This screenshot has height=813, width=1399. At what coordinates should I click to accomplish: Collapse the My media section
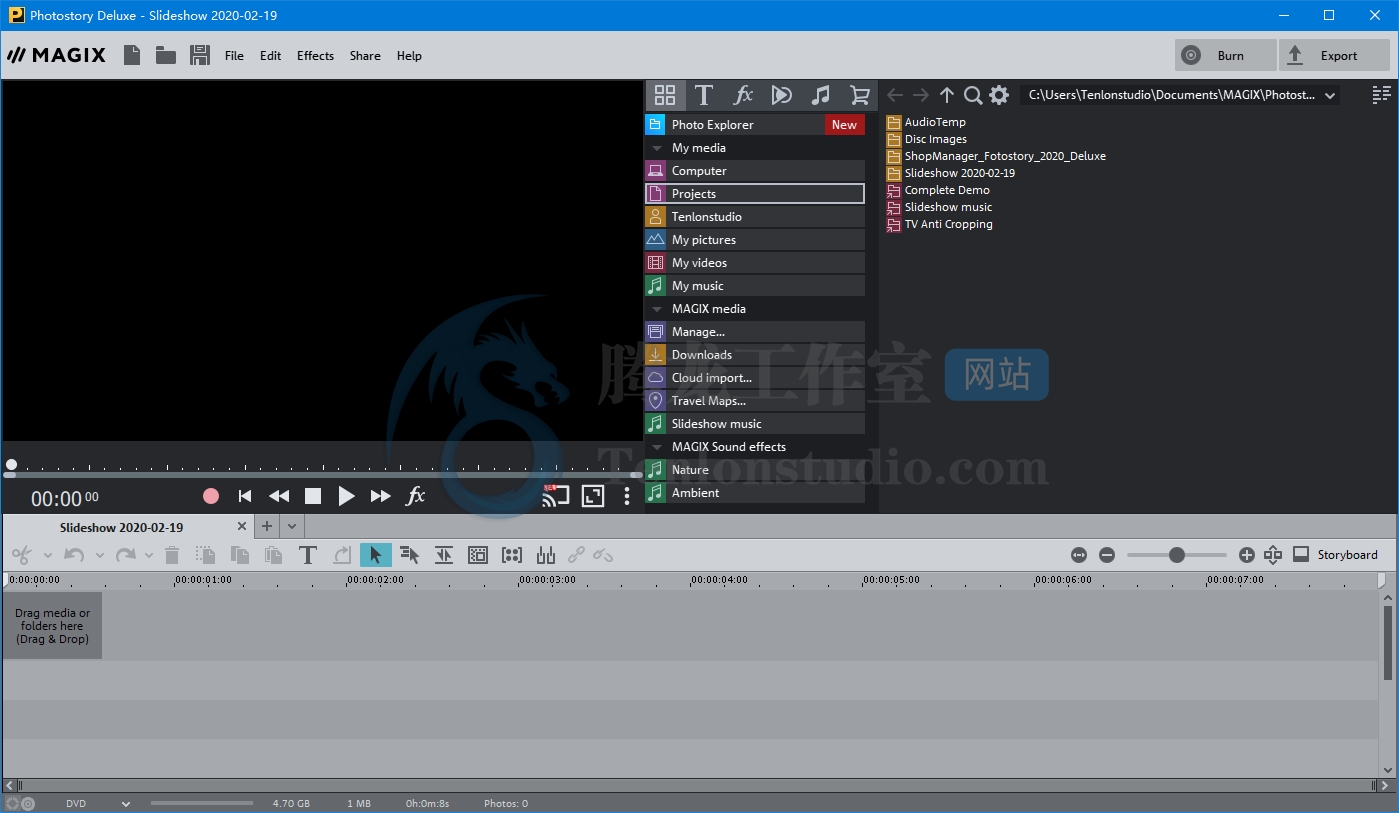coord(657,148)
